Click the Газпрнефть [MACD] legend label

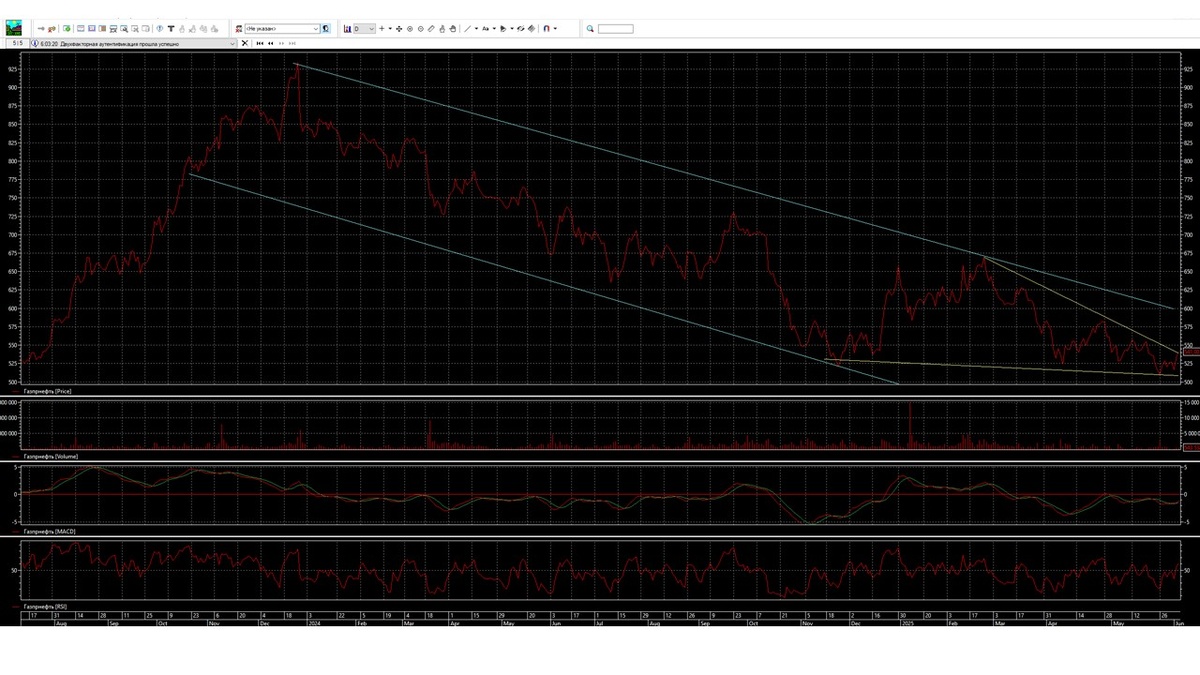point(51,532)
